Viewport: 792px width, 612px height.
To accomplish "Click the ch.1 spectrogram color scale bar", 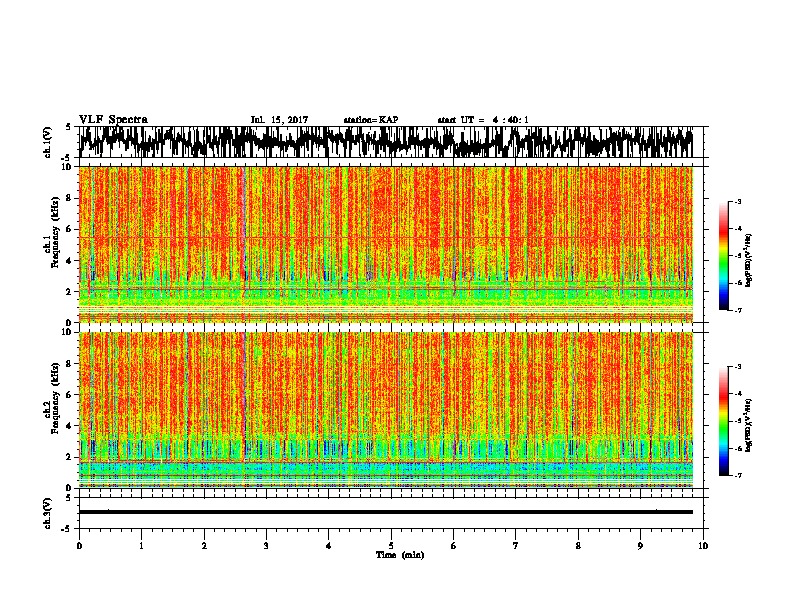I will [723, 256].
